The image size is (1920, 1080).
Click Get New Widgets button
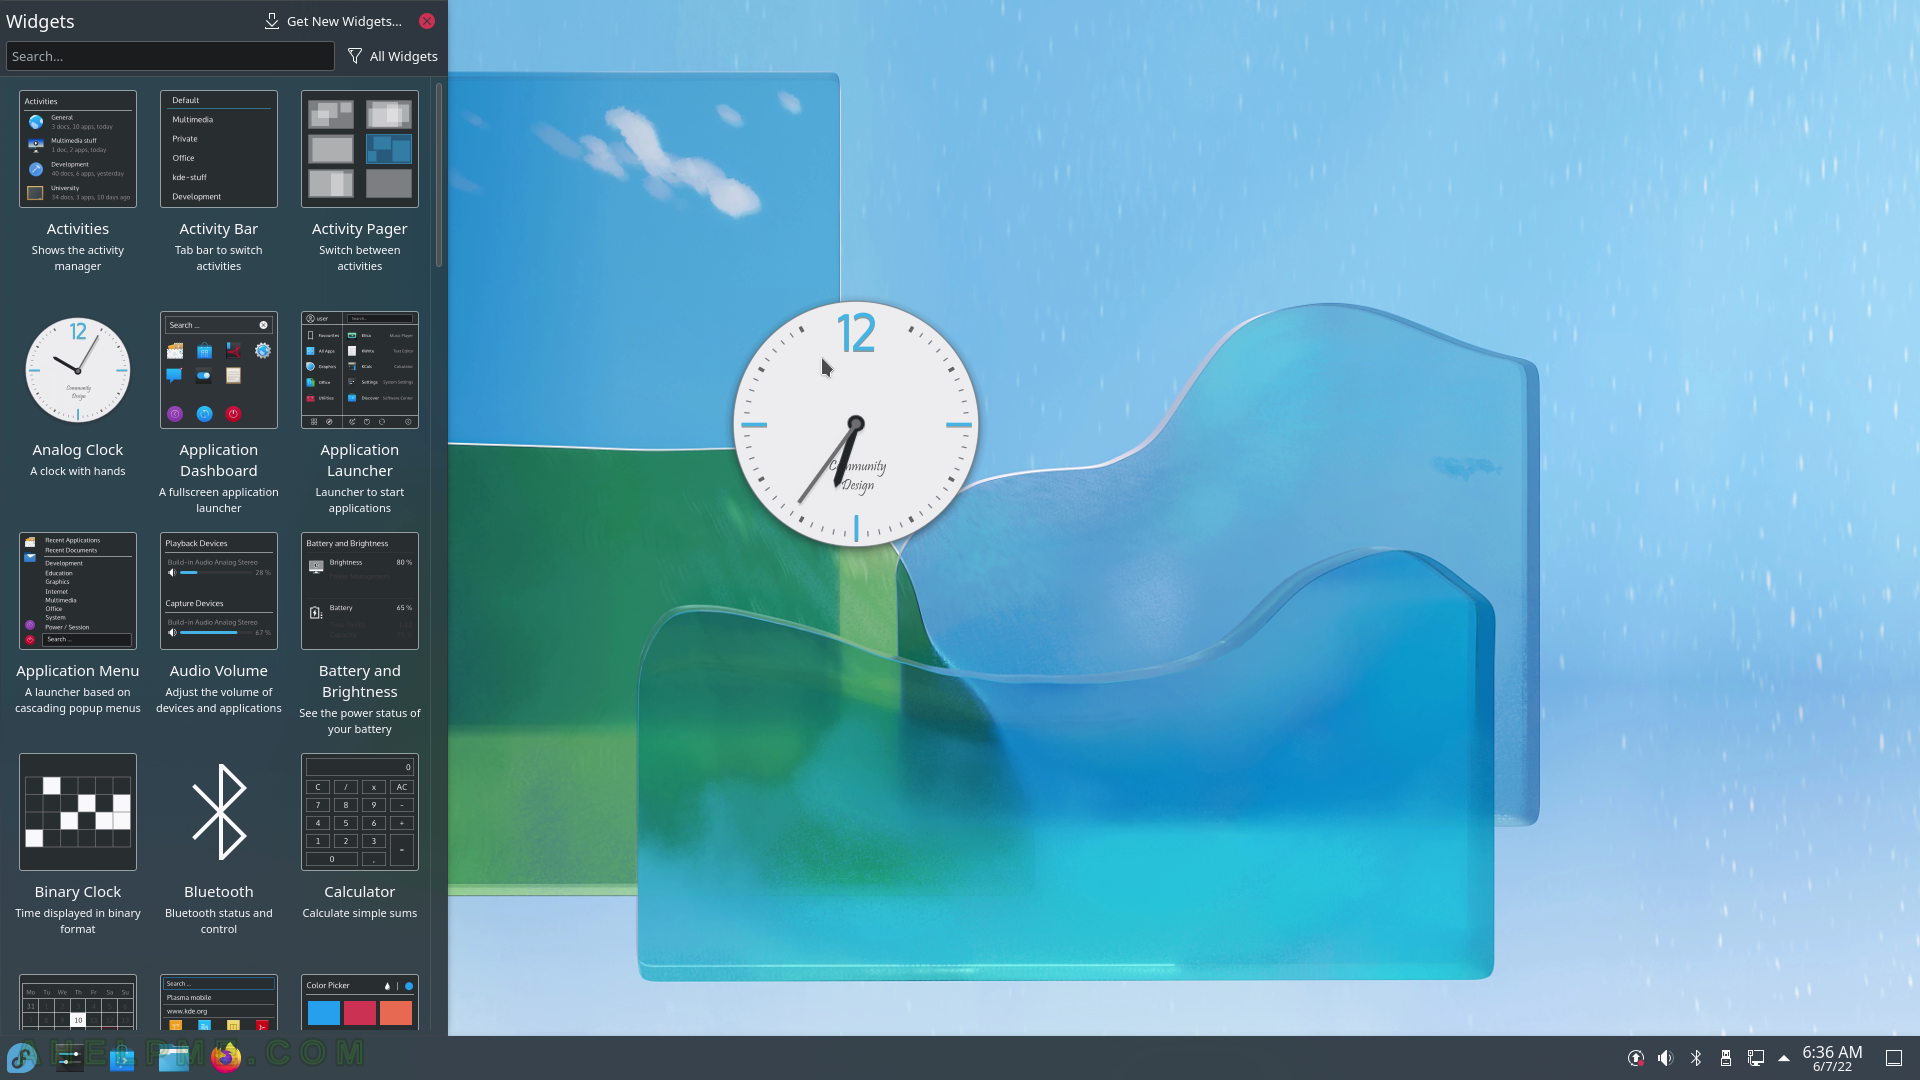[333, 21]
